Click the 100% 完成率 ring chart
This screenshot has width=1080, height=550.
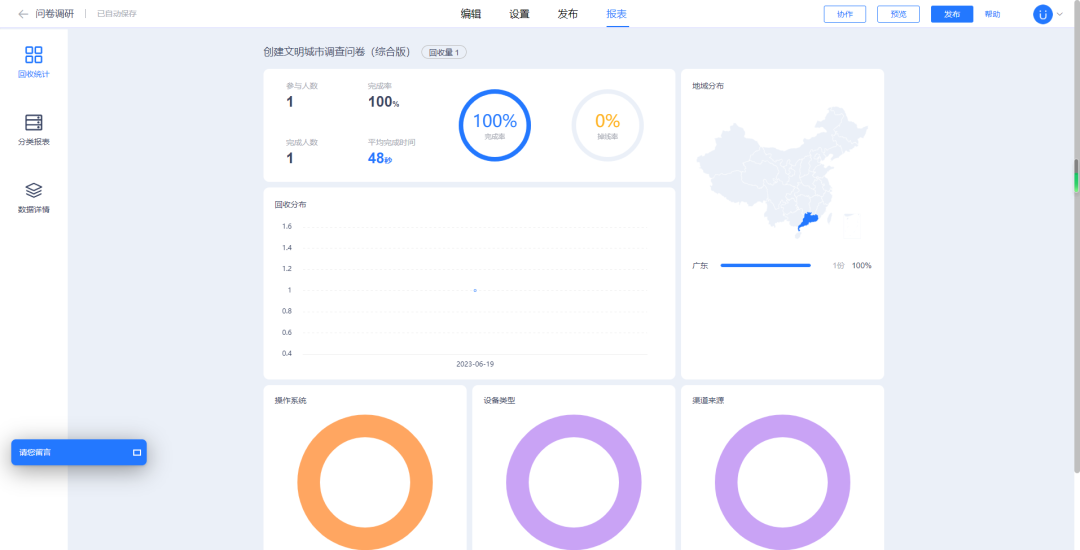[495, 125]
